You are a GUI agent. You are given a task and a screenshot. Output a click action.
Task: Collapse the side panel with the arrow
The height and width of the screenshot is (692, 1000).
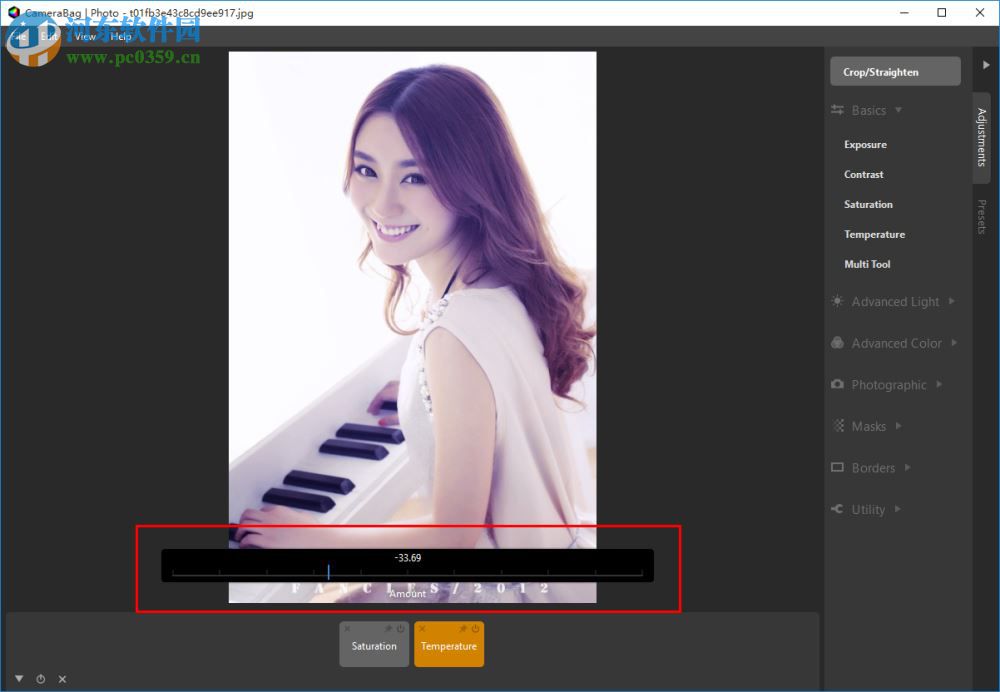986,65
